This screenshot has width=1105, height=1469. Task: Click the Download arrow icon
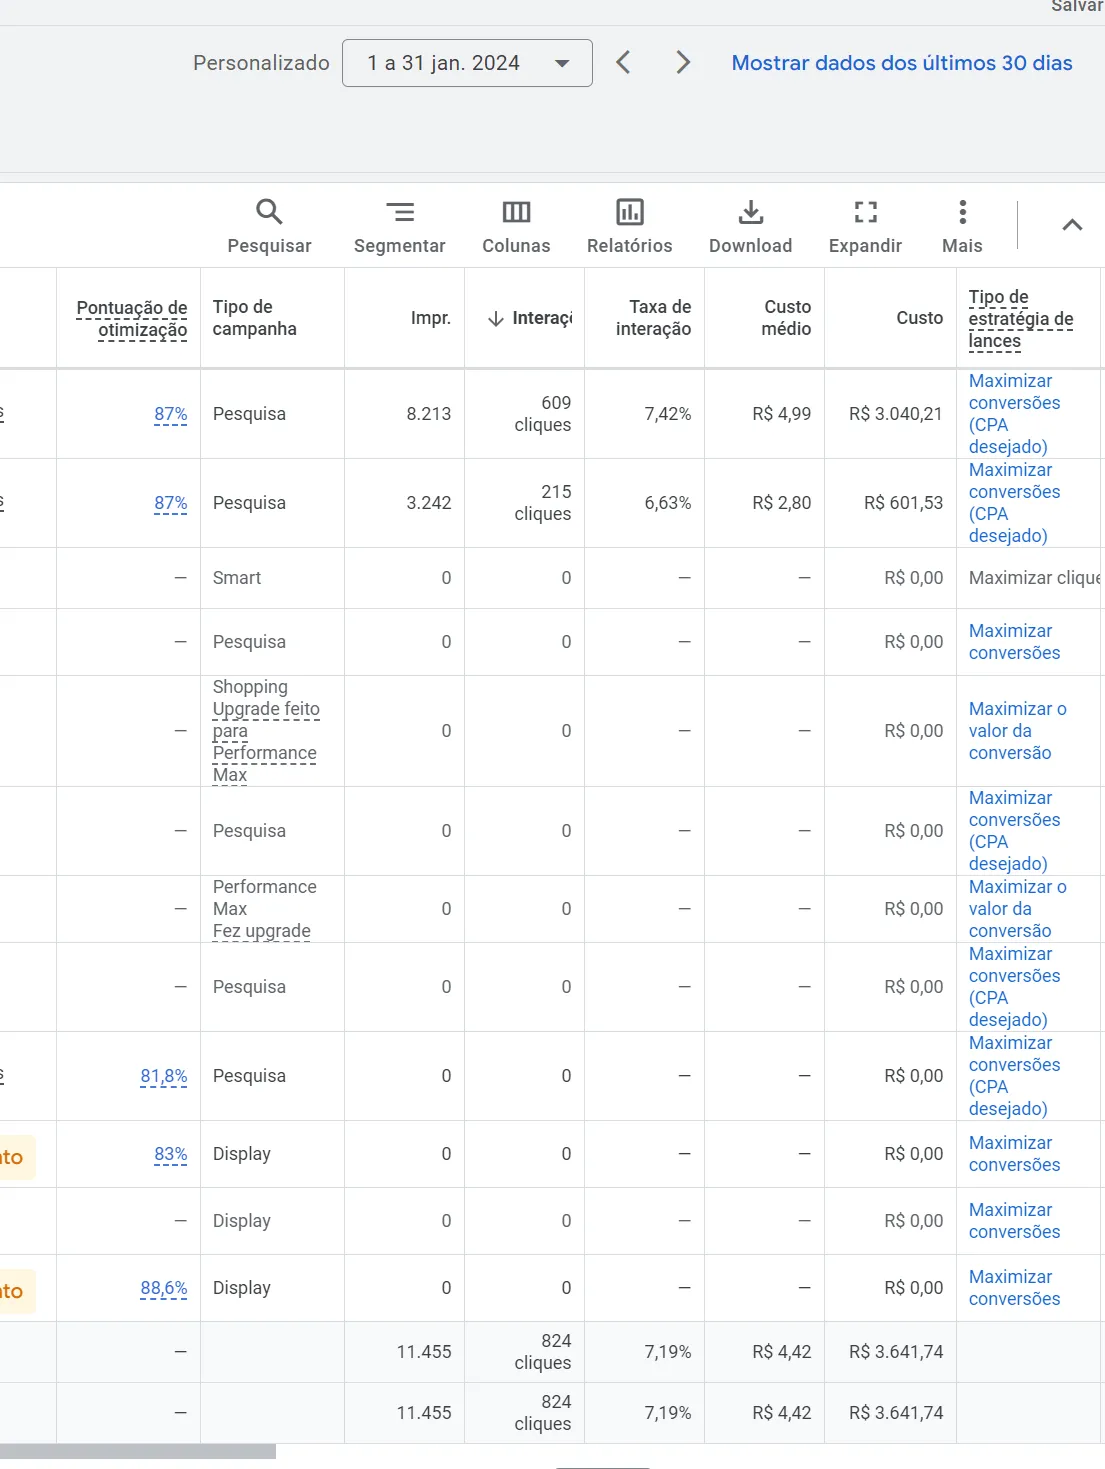pos(750,212)
